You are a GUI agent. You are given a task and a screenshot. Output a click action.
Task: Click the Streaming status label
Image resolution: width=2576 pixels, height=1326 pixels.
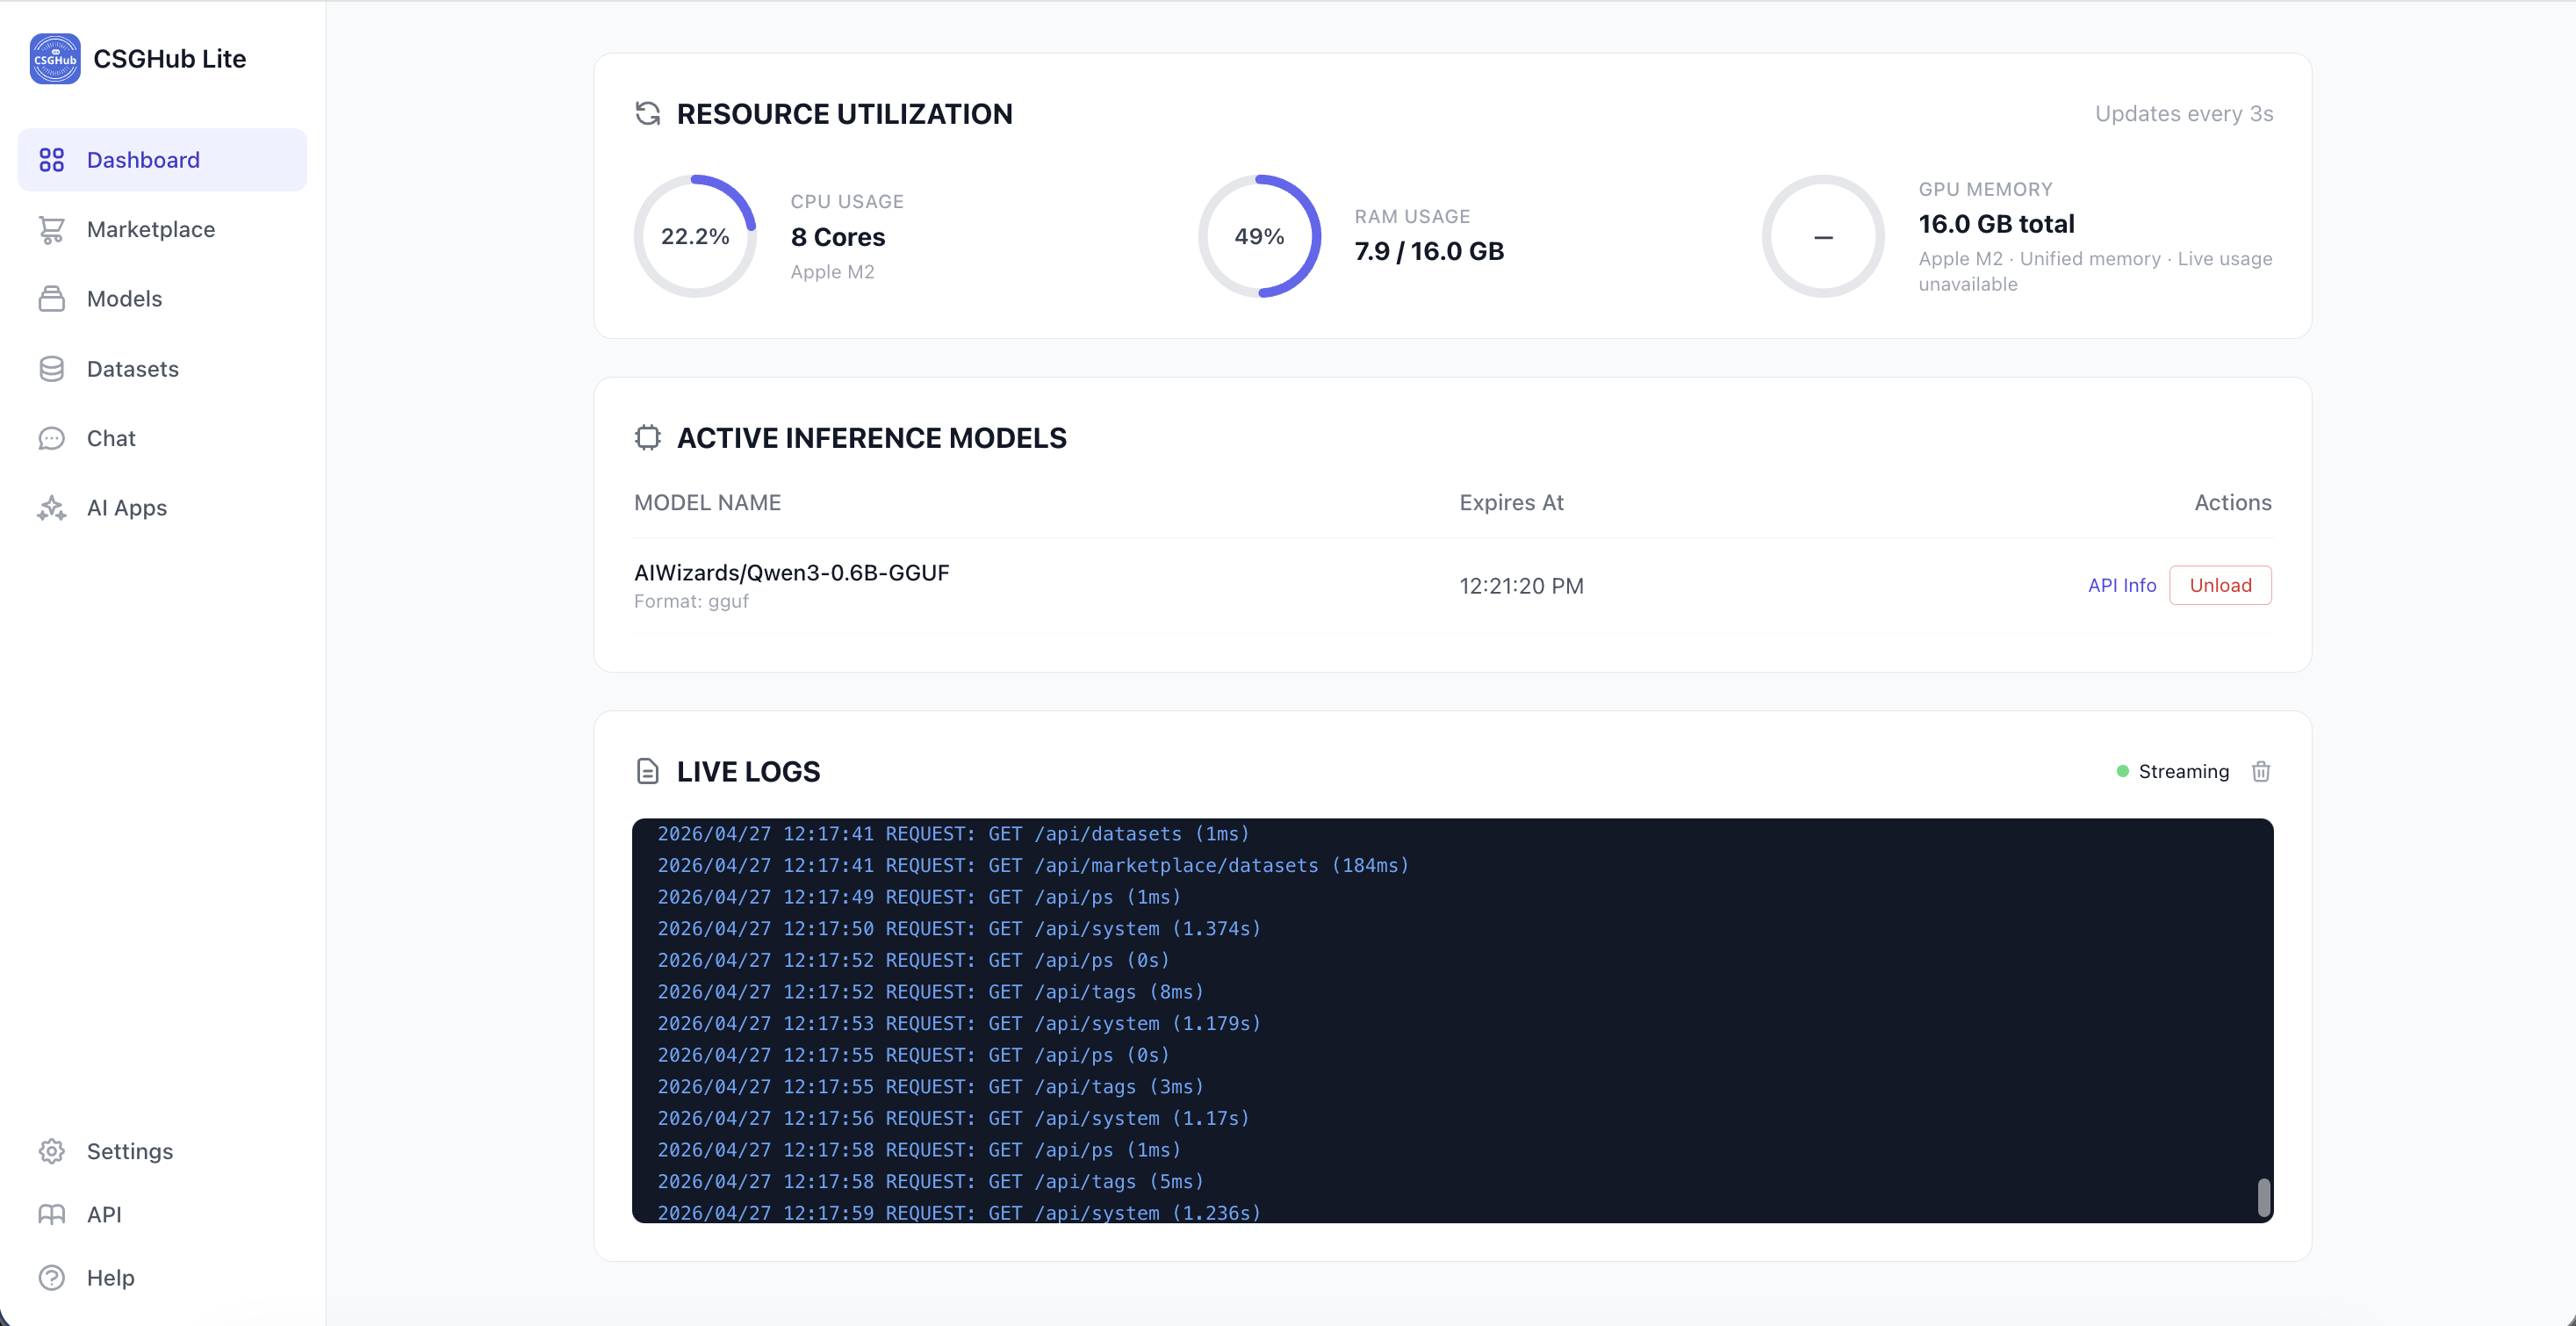(2184, 771)
